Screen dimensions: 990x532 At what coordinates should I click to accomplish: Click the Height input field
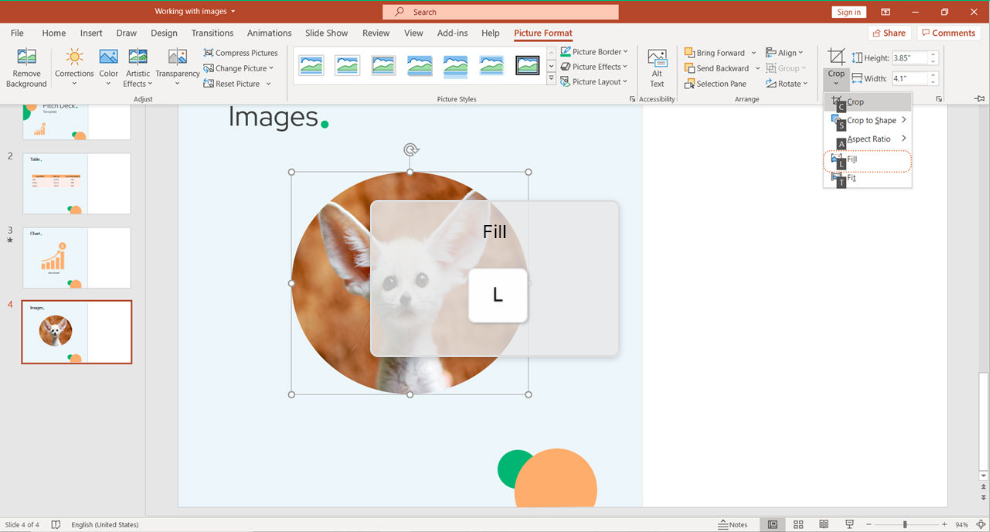910,58
